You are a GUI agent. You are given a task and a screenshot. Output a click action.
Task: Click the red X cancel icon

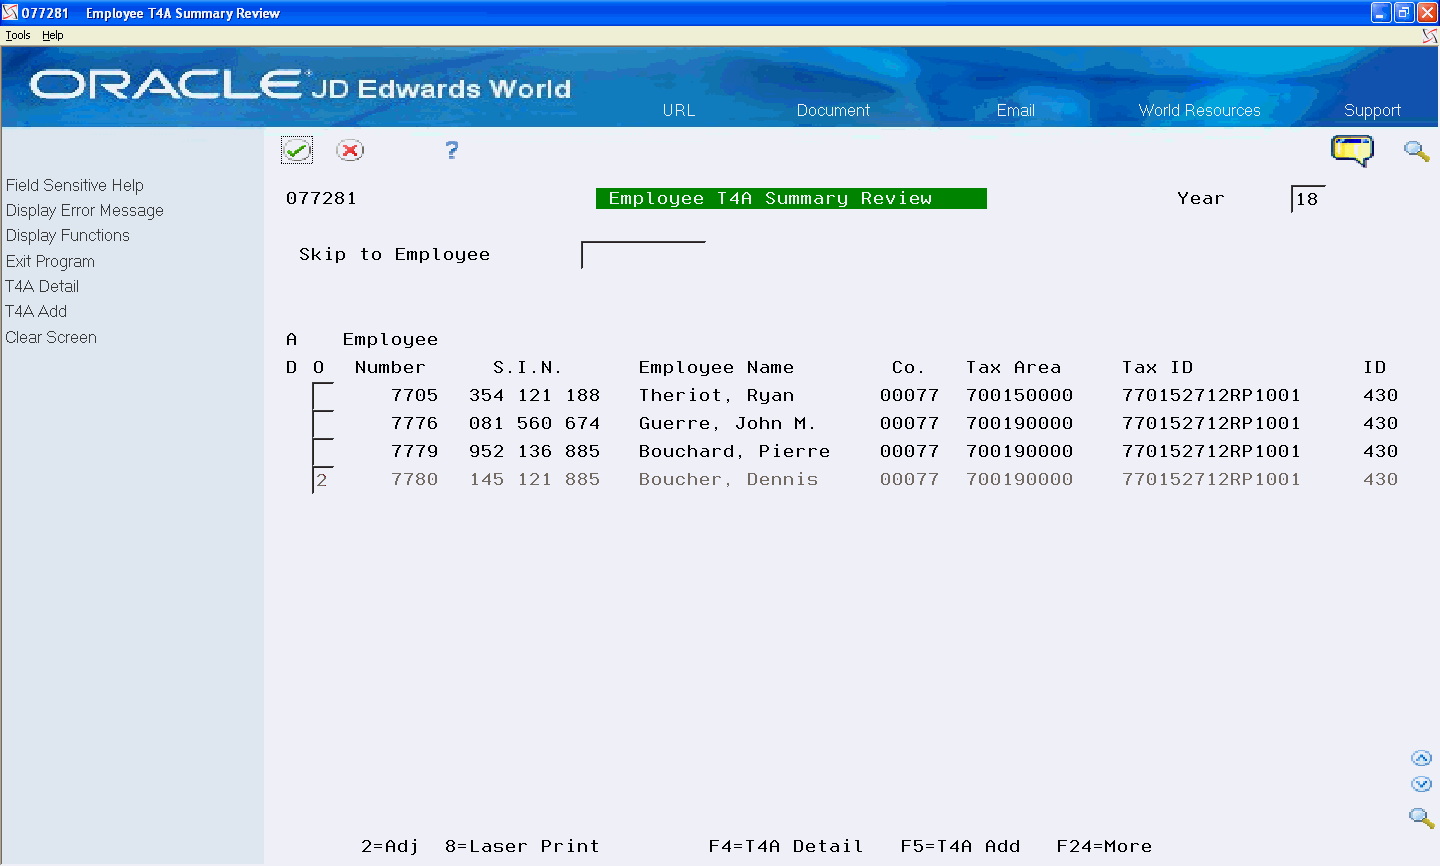click(x=350, y=150)
